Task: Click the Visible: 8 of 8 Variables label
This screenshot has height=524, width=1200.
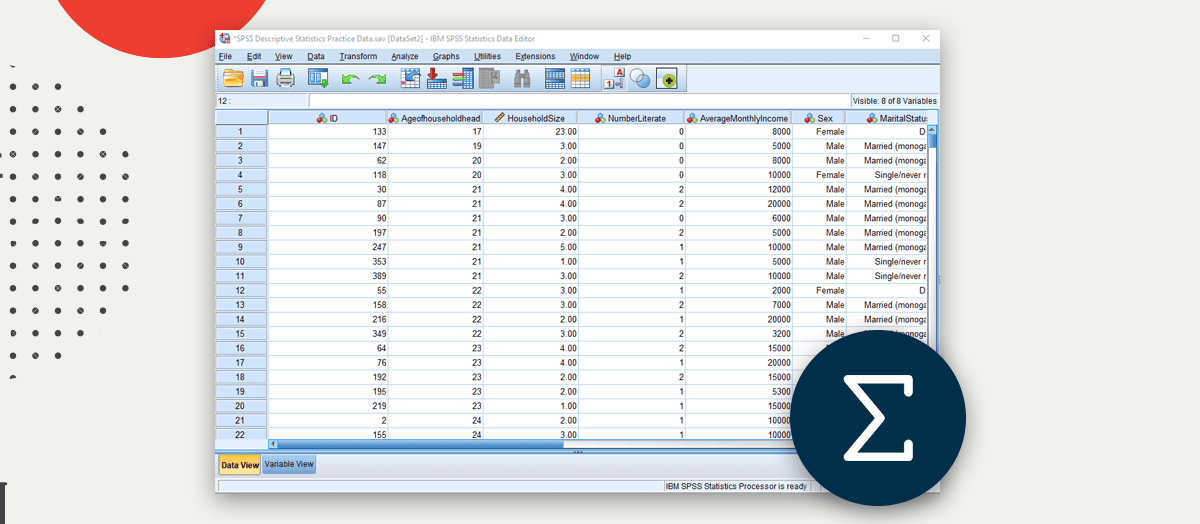Action: click(894, 101)
